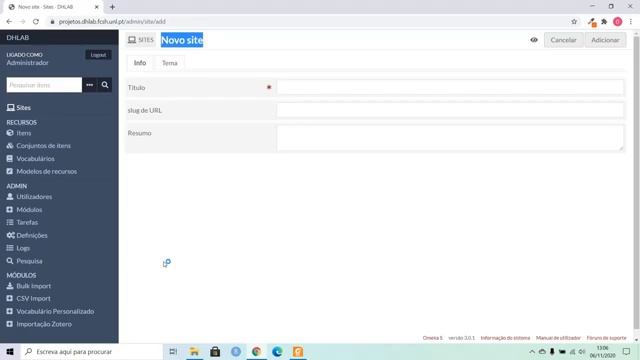This screenshot has width=640, height=360.
Task: Log out using the Logout button
Action: (x=98, y=55)
